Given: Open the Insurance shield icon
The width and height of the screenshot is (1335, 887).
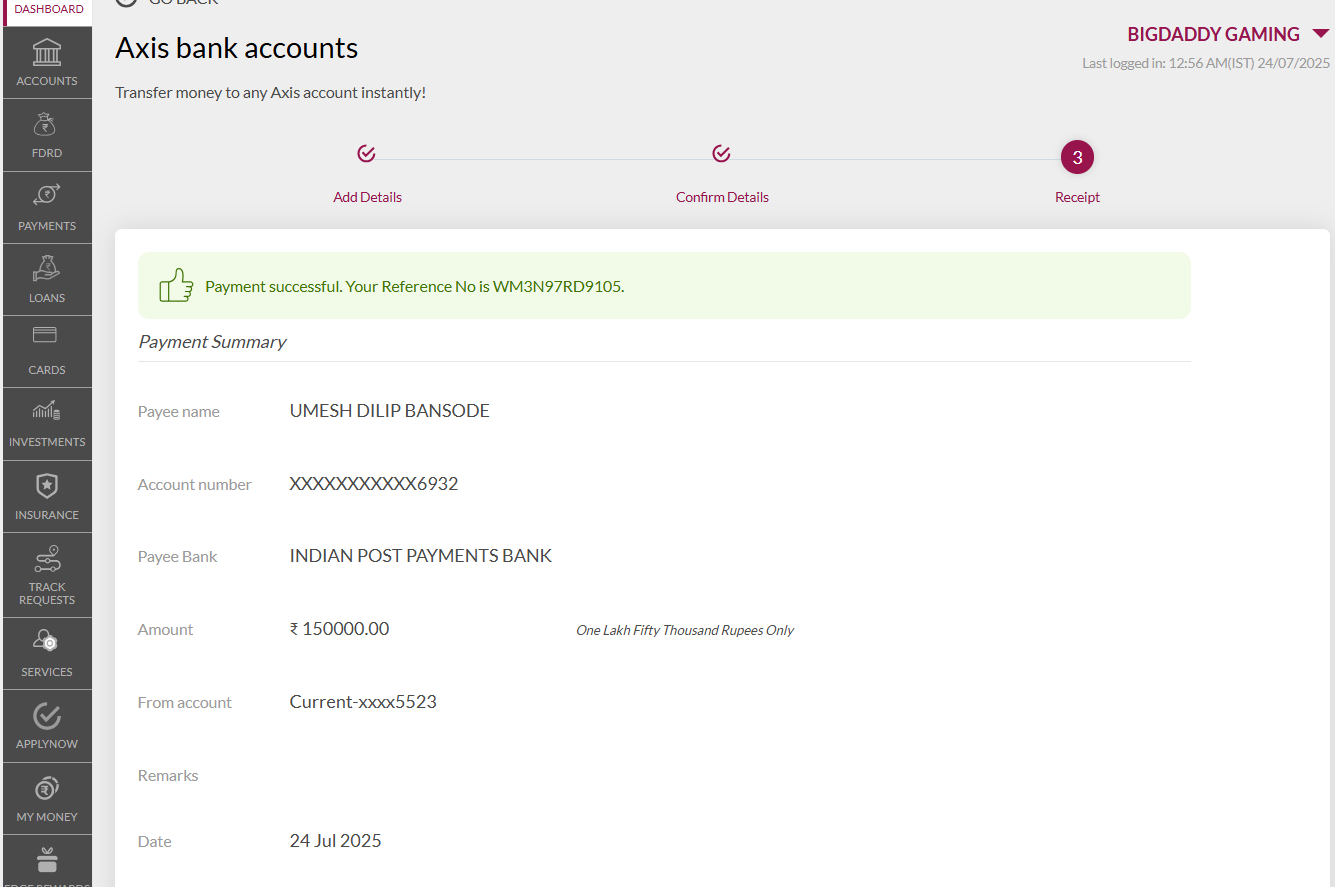Looking at the screenshot, I should click(x=47, y=486).
